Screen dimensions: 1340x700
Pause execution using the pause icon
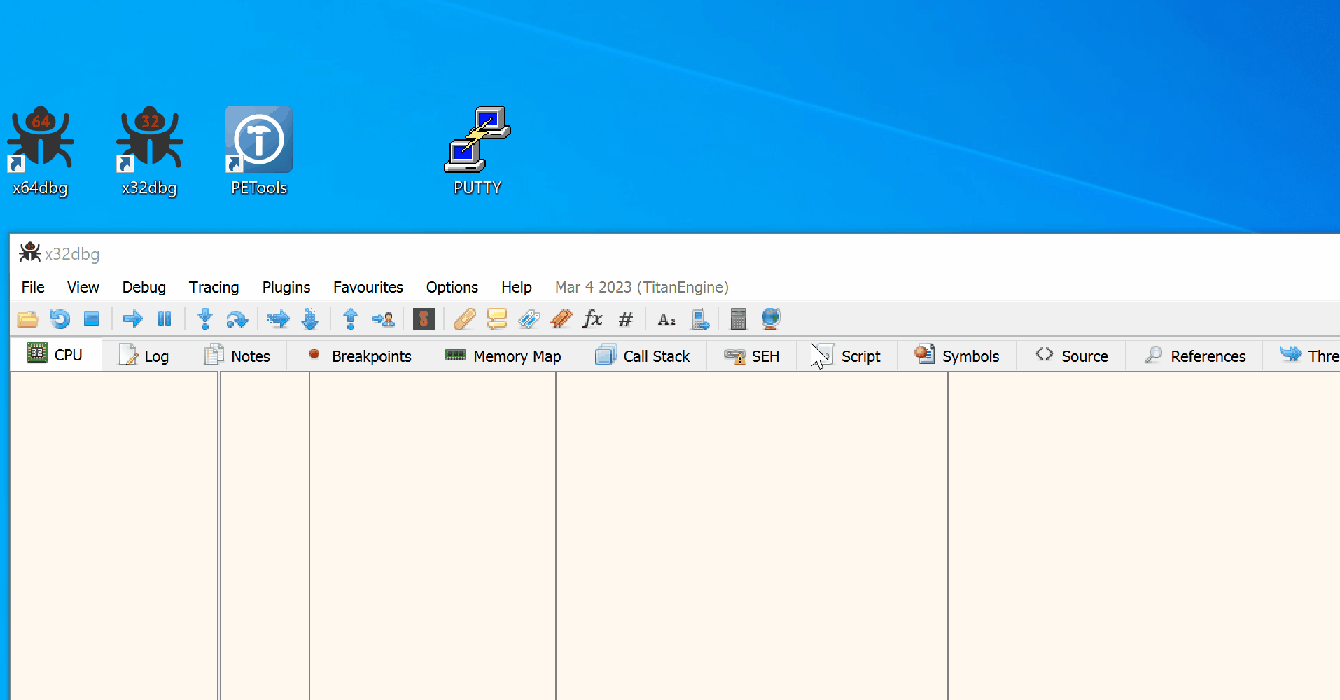point(164,319)
